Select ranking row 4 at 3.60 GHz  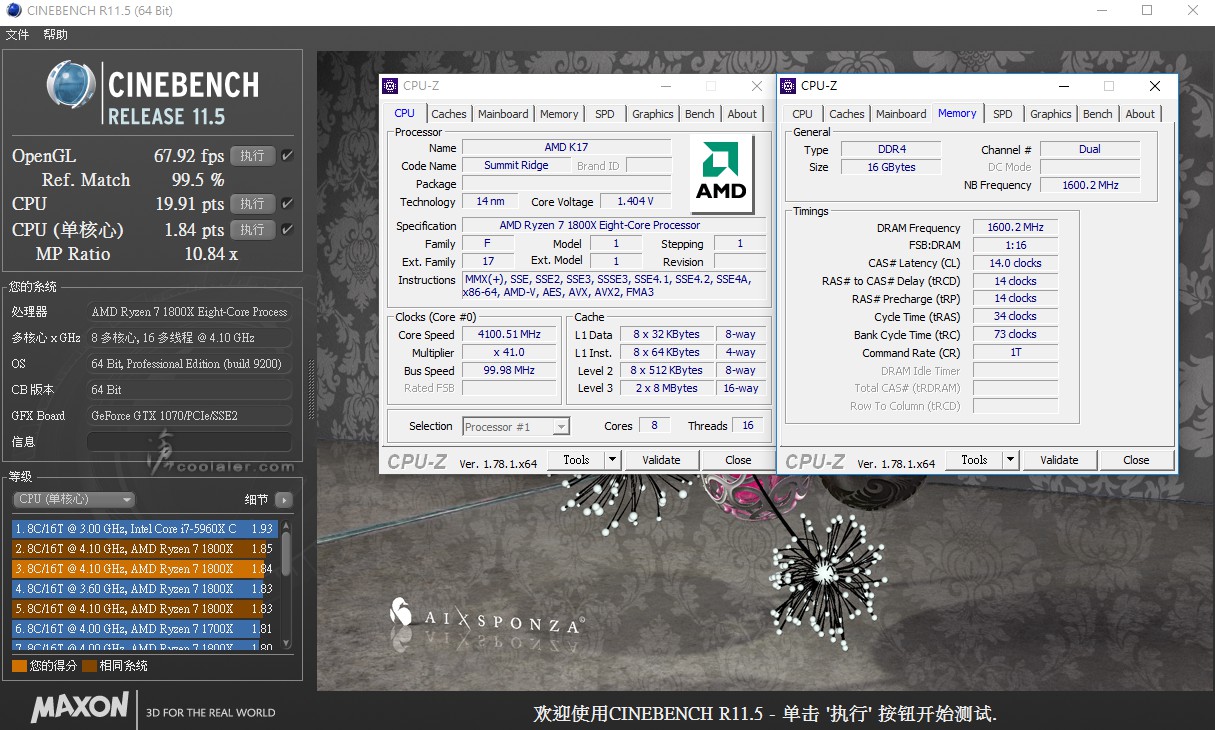(x=145, y=589)
